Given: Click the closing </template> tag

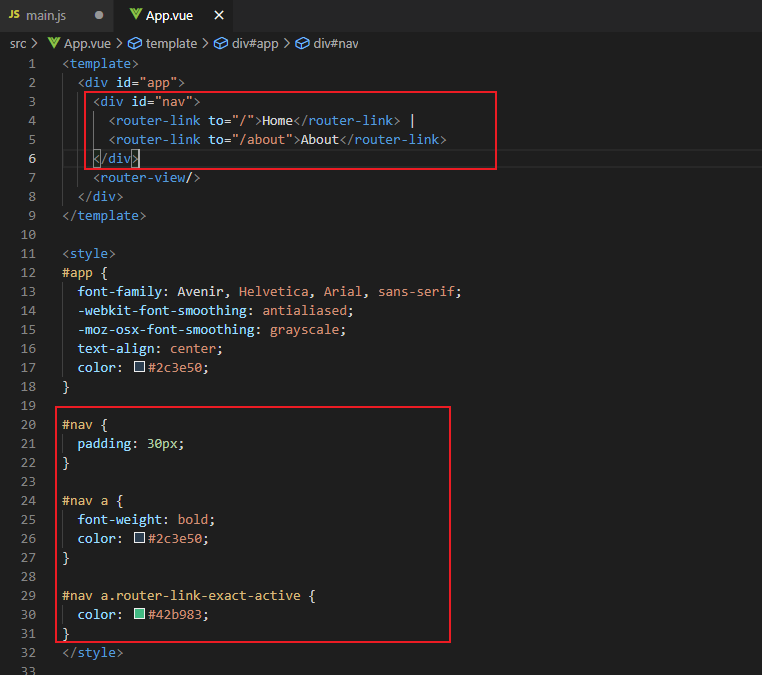Looking at the screenshot, I should click(x=104, y=216).
